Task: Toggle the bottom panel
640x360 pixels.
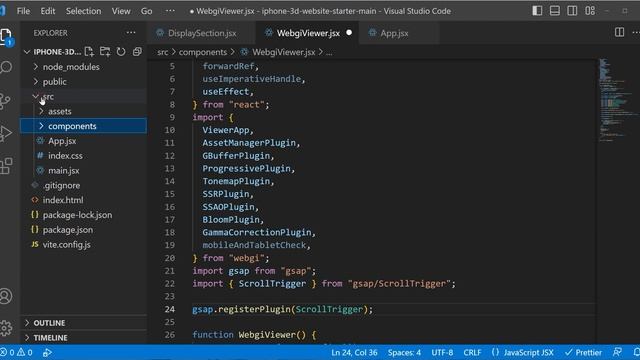Action: click(555, 11)
